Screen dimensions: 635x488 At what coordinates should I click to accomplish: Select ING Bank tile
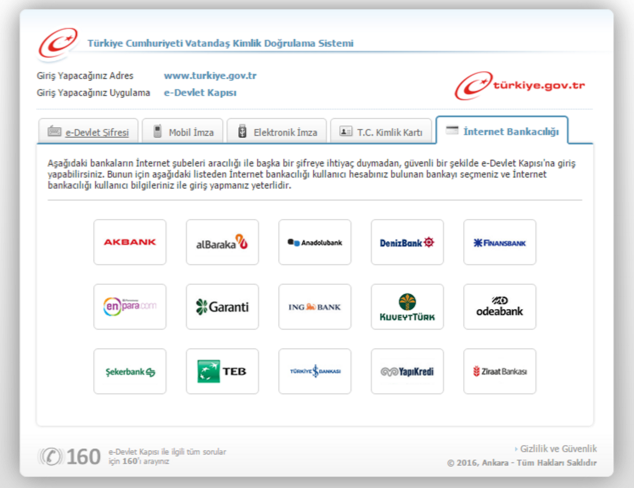[x=315, y=307]
